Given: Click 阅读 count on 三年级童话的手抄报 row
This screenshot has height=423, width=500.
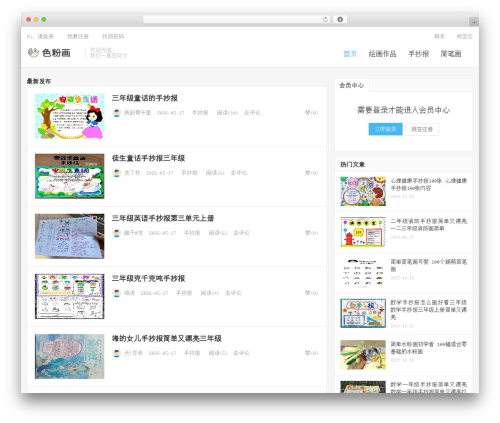Looking at the screenshot, I should [x=227, y=113].
